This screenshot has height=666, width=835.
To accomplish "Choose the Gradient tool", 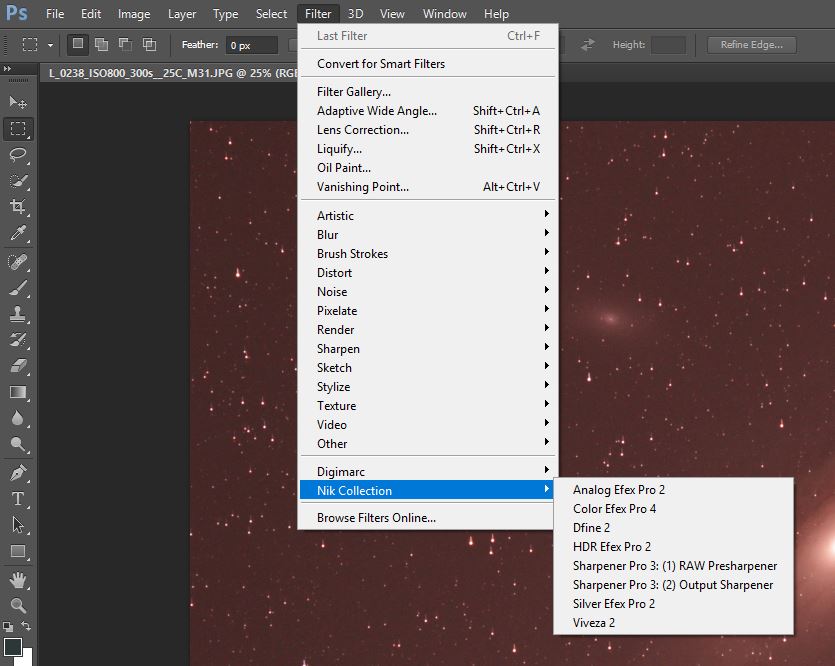I will [18, 393].
